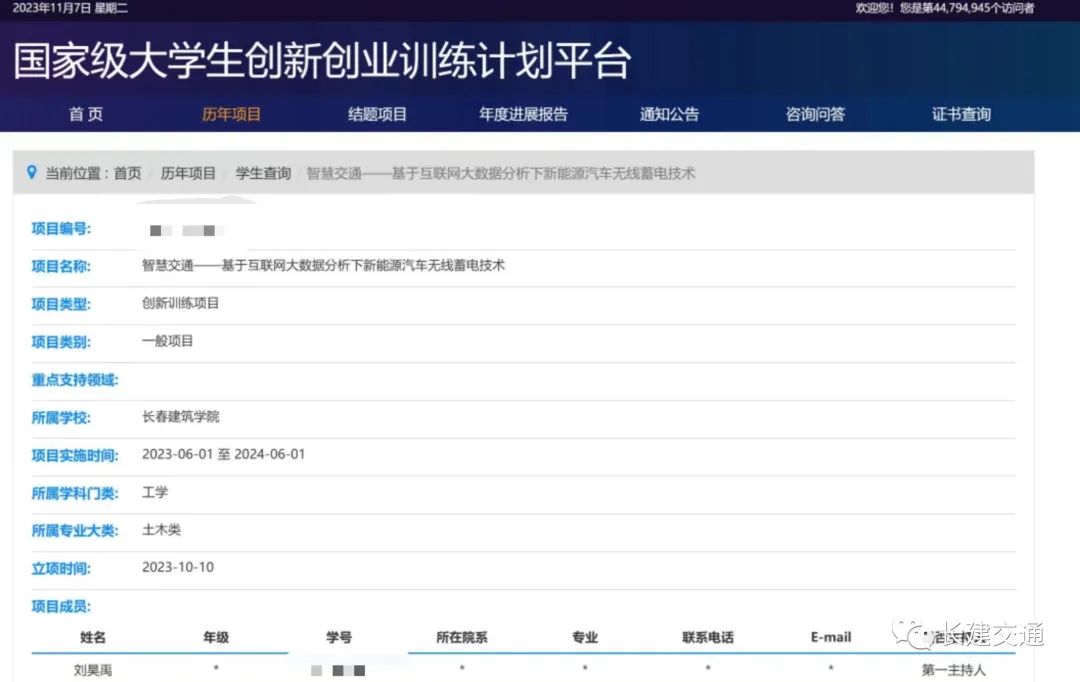Open 证书查询 in the navigation bar
Screen dimensions: 1080x682
[x=961, y=114]
